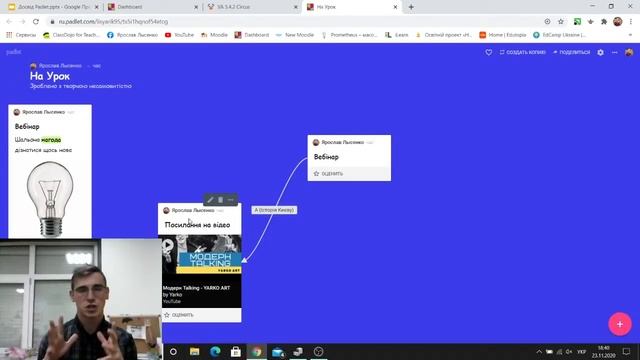
Task: Open the connector label on the arrow
Action: pyautogui.click(x=274, y=210)
